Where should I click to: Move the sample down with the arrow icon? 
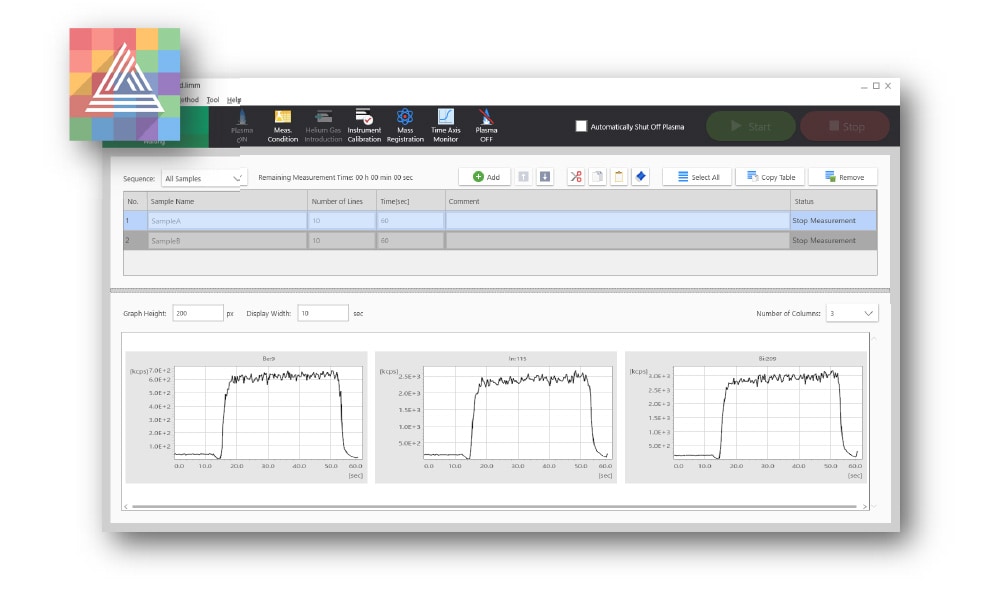545,176
